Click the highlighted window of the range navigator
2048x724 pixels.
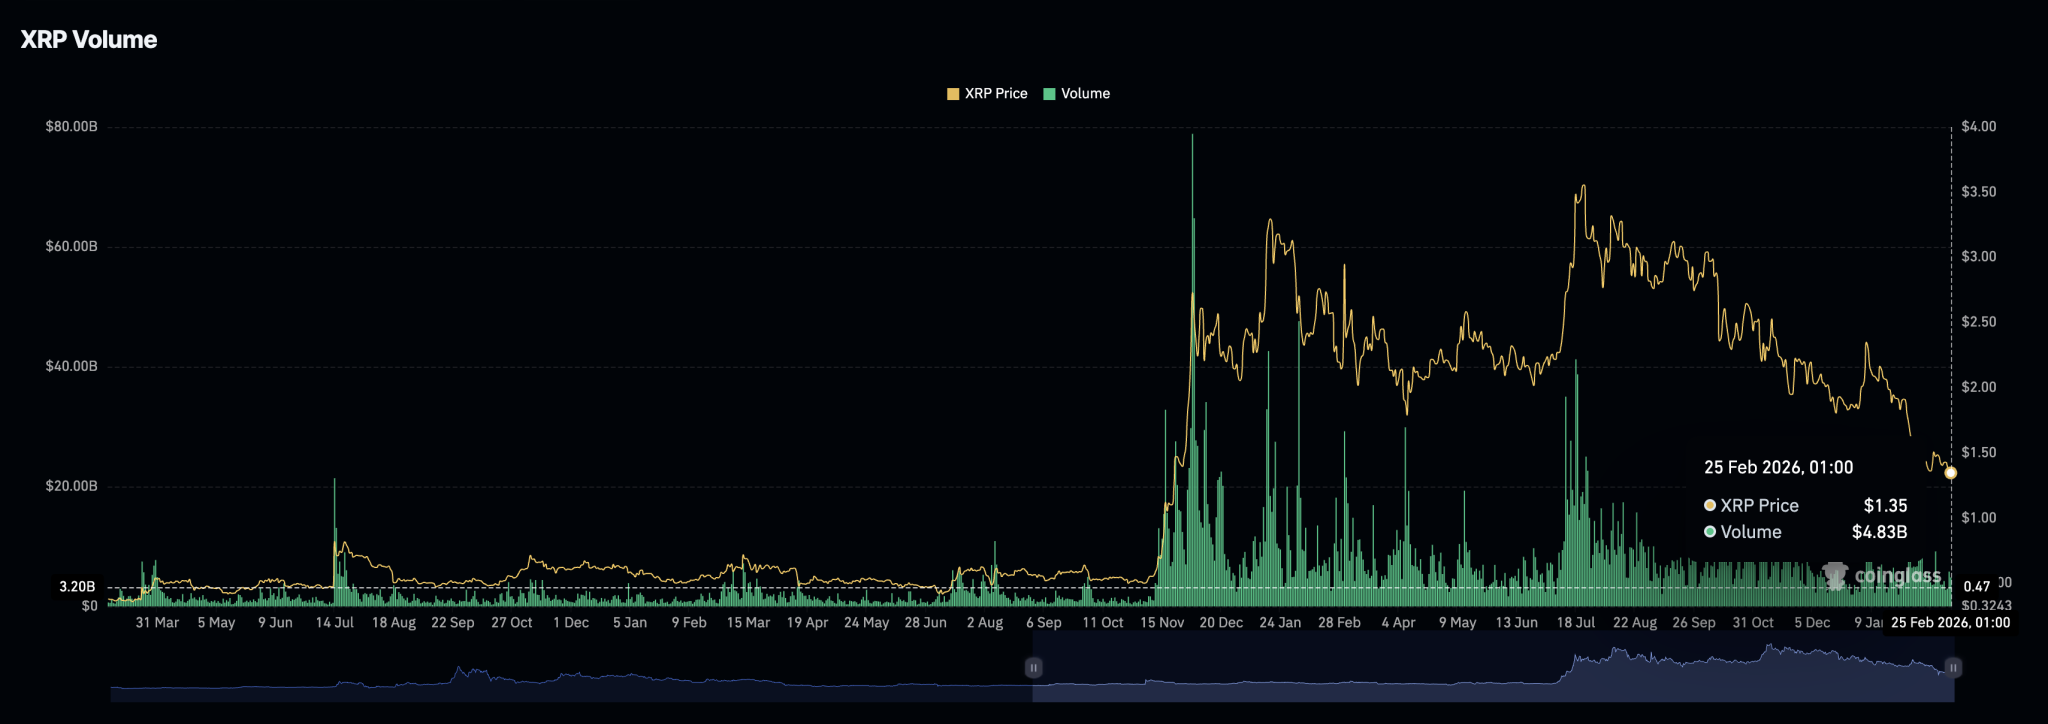click(x=1493, y=667)
